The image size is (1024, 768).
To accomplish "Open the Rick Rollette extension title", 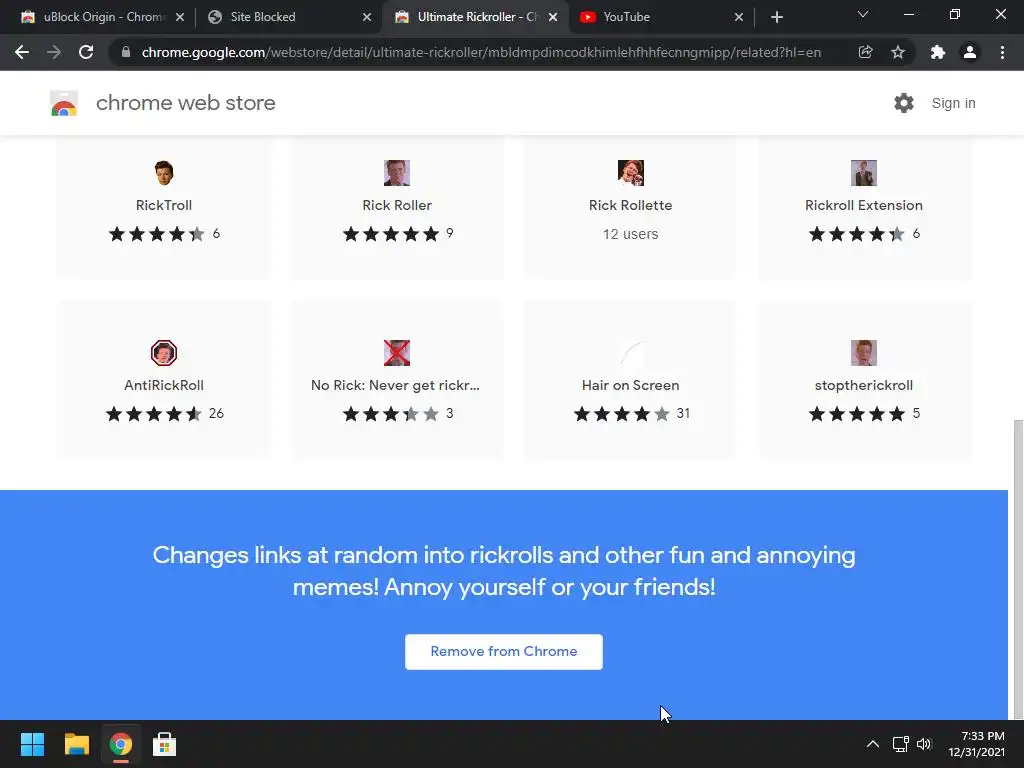I will click(631, 205).
